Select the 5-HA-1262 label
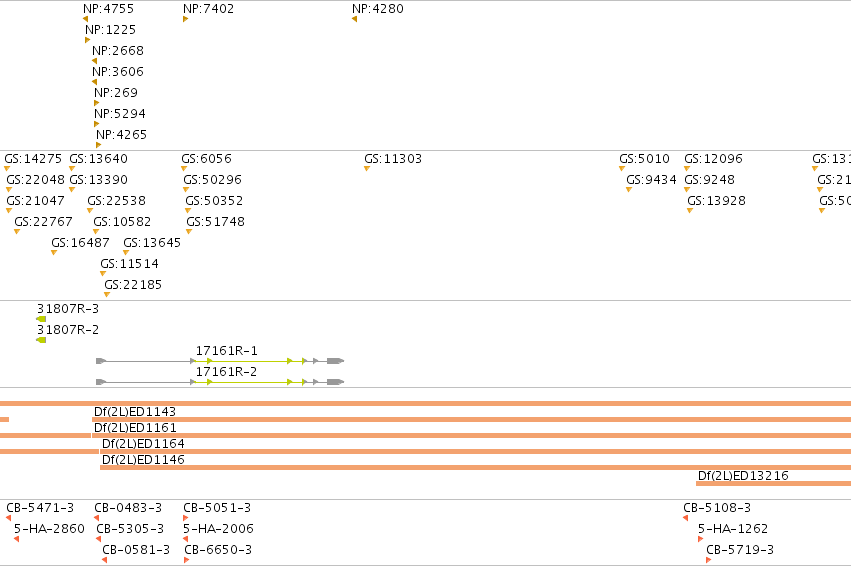 [733, 529]
